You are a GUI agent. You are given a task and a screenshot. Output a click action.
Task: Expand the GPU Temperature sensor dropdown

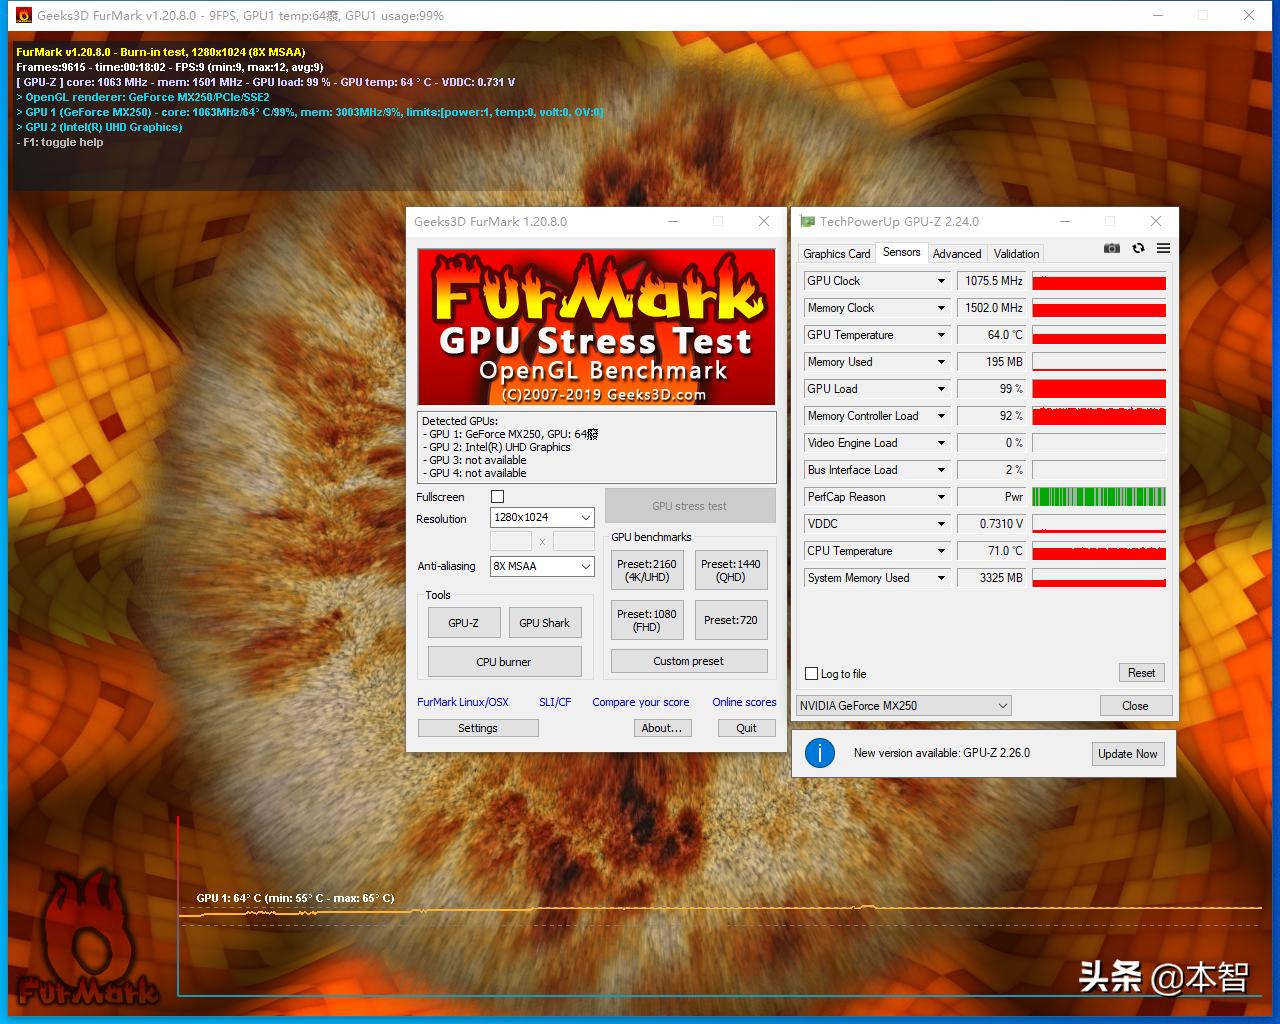tap(941, 335)
